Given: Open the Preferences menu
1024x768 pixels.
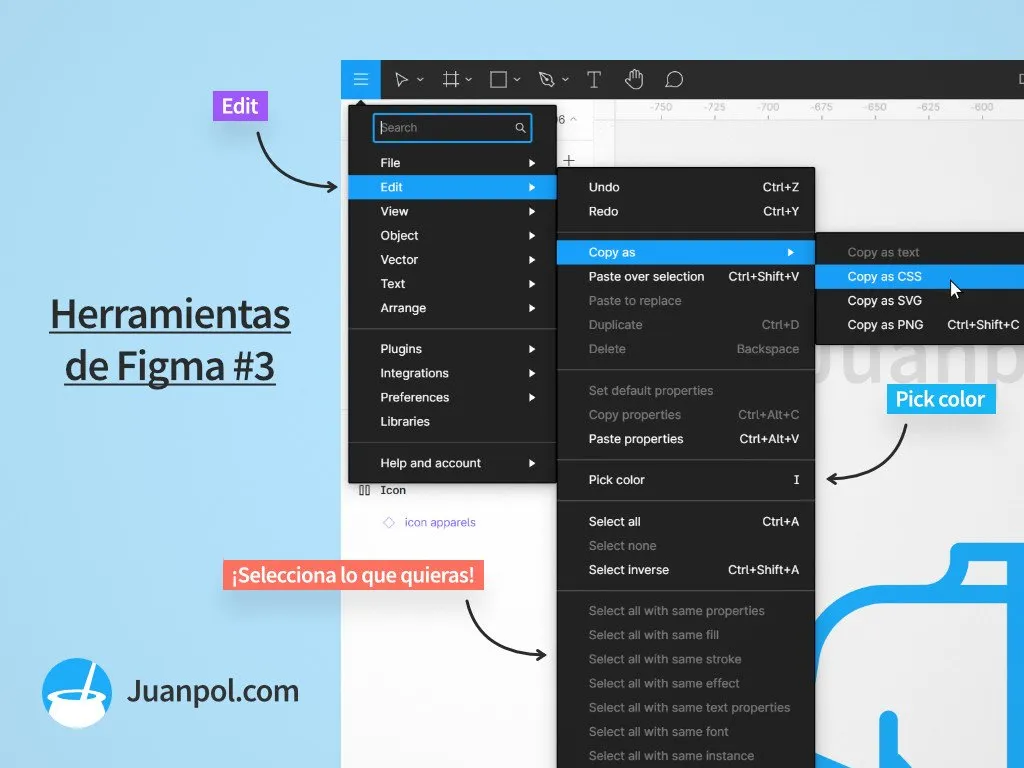Looking at the screenshot, I should 452,397.
